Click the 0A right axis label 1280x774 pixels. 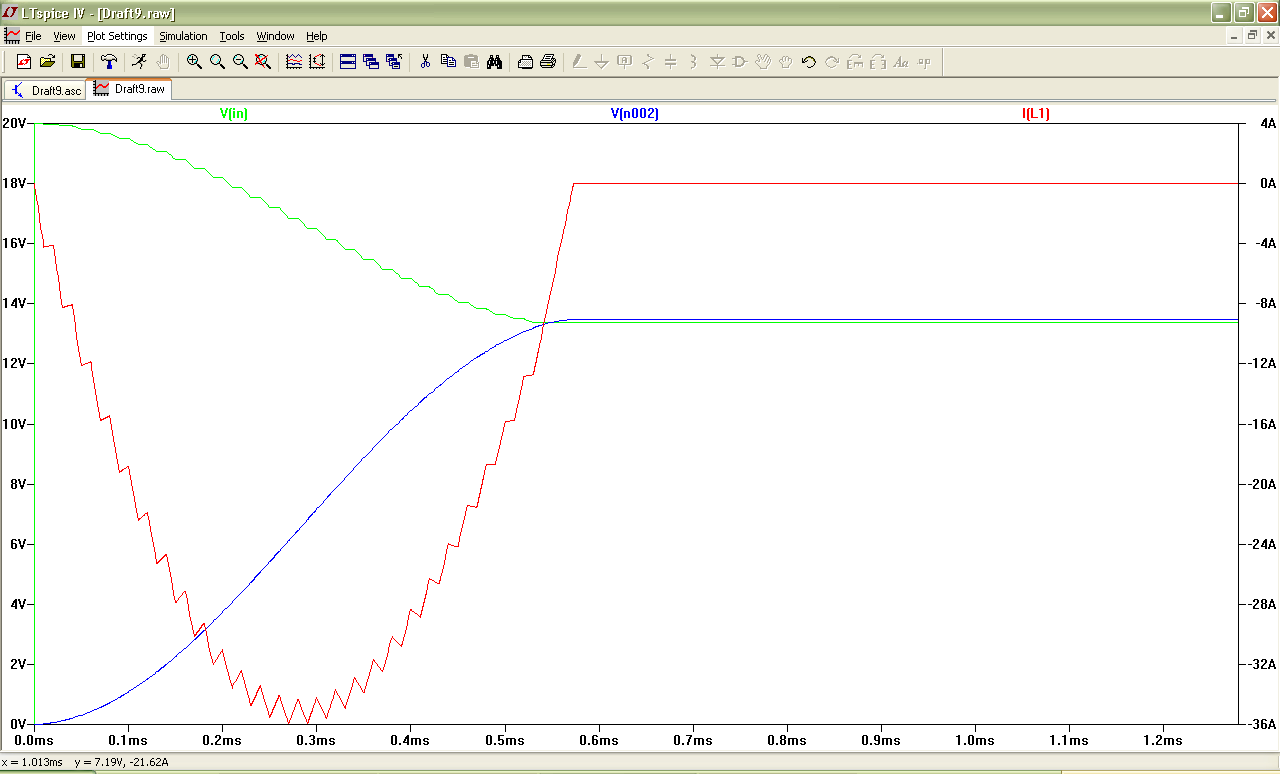1268,184
